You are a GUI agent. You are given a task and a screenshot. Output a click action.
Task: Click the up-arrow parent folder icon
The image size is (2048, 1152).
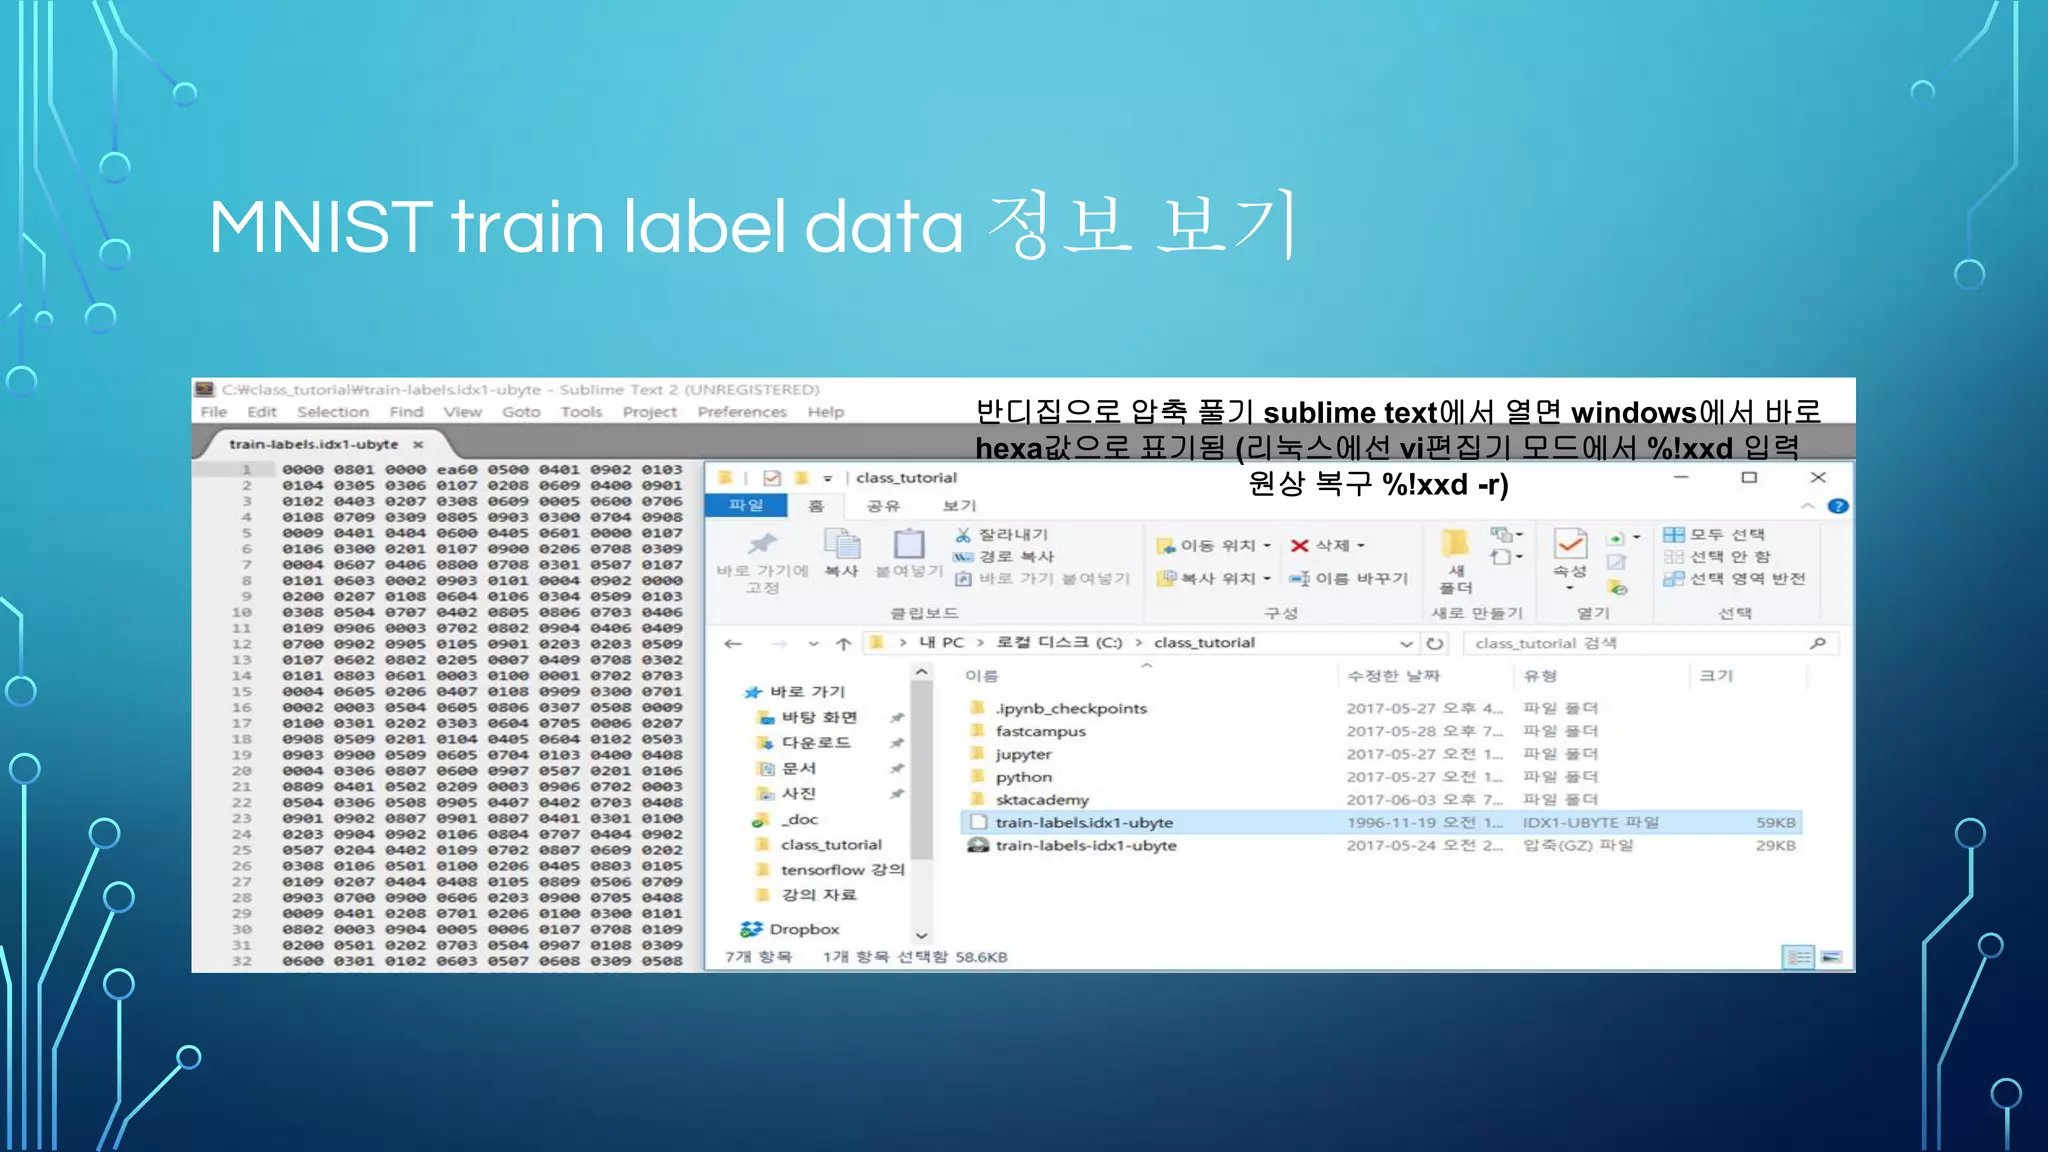click(843, 643)
